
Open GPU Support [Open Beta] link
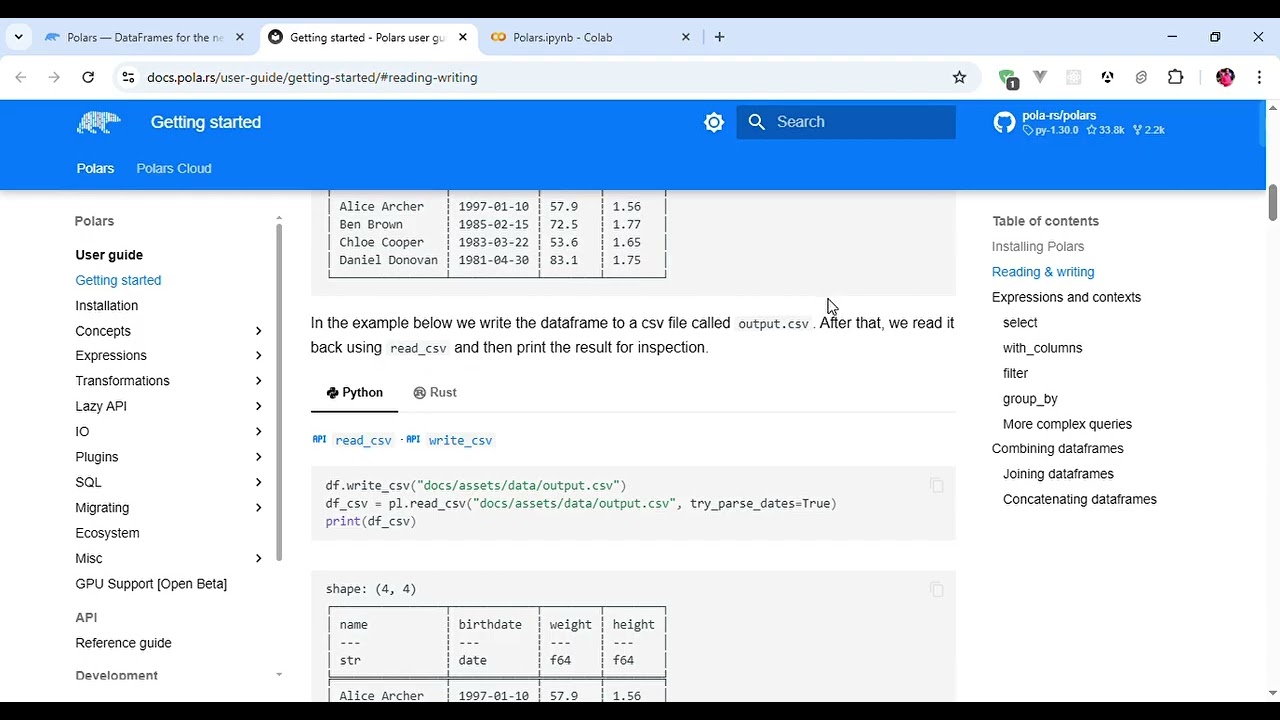[x=151, y=584]
